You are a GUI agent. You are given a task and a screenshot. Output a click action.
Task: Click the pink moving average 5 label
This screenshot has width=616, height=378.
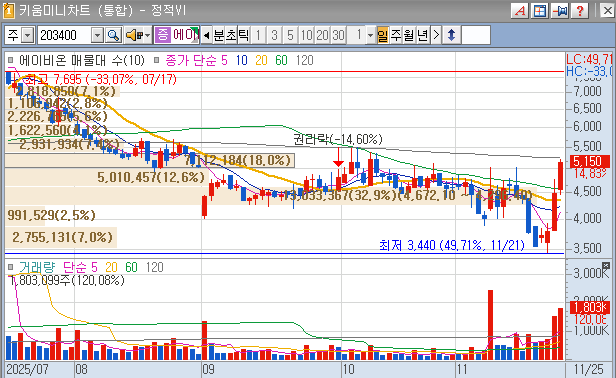tap(224, 60)
